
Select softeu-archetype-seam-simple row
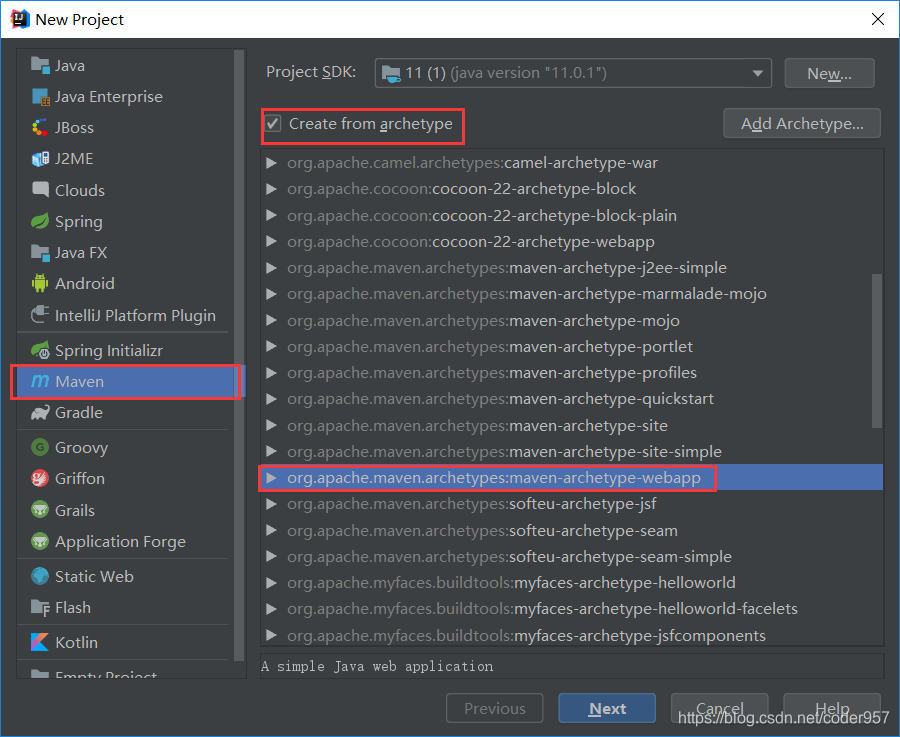click(x=572, y=557)
